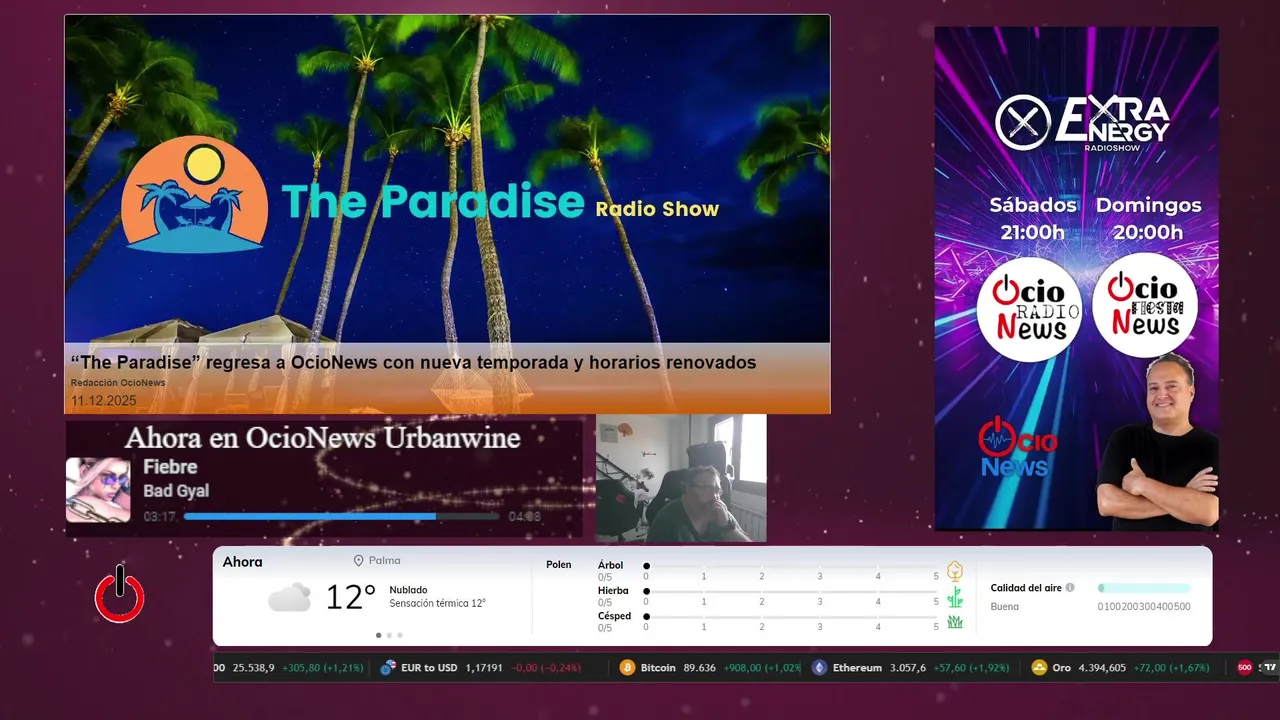Click the Árbol pollen level slider
The width and height of the screenshot is (1280, 720).
tap(791, 566)
